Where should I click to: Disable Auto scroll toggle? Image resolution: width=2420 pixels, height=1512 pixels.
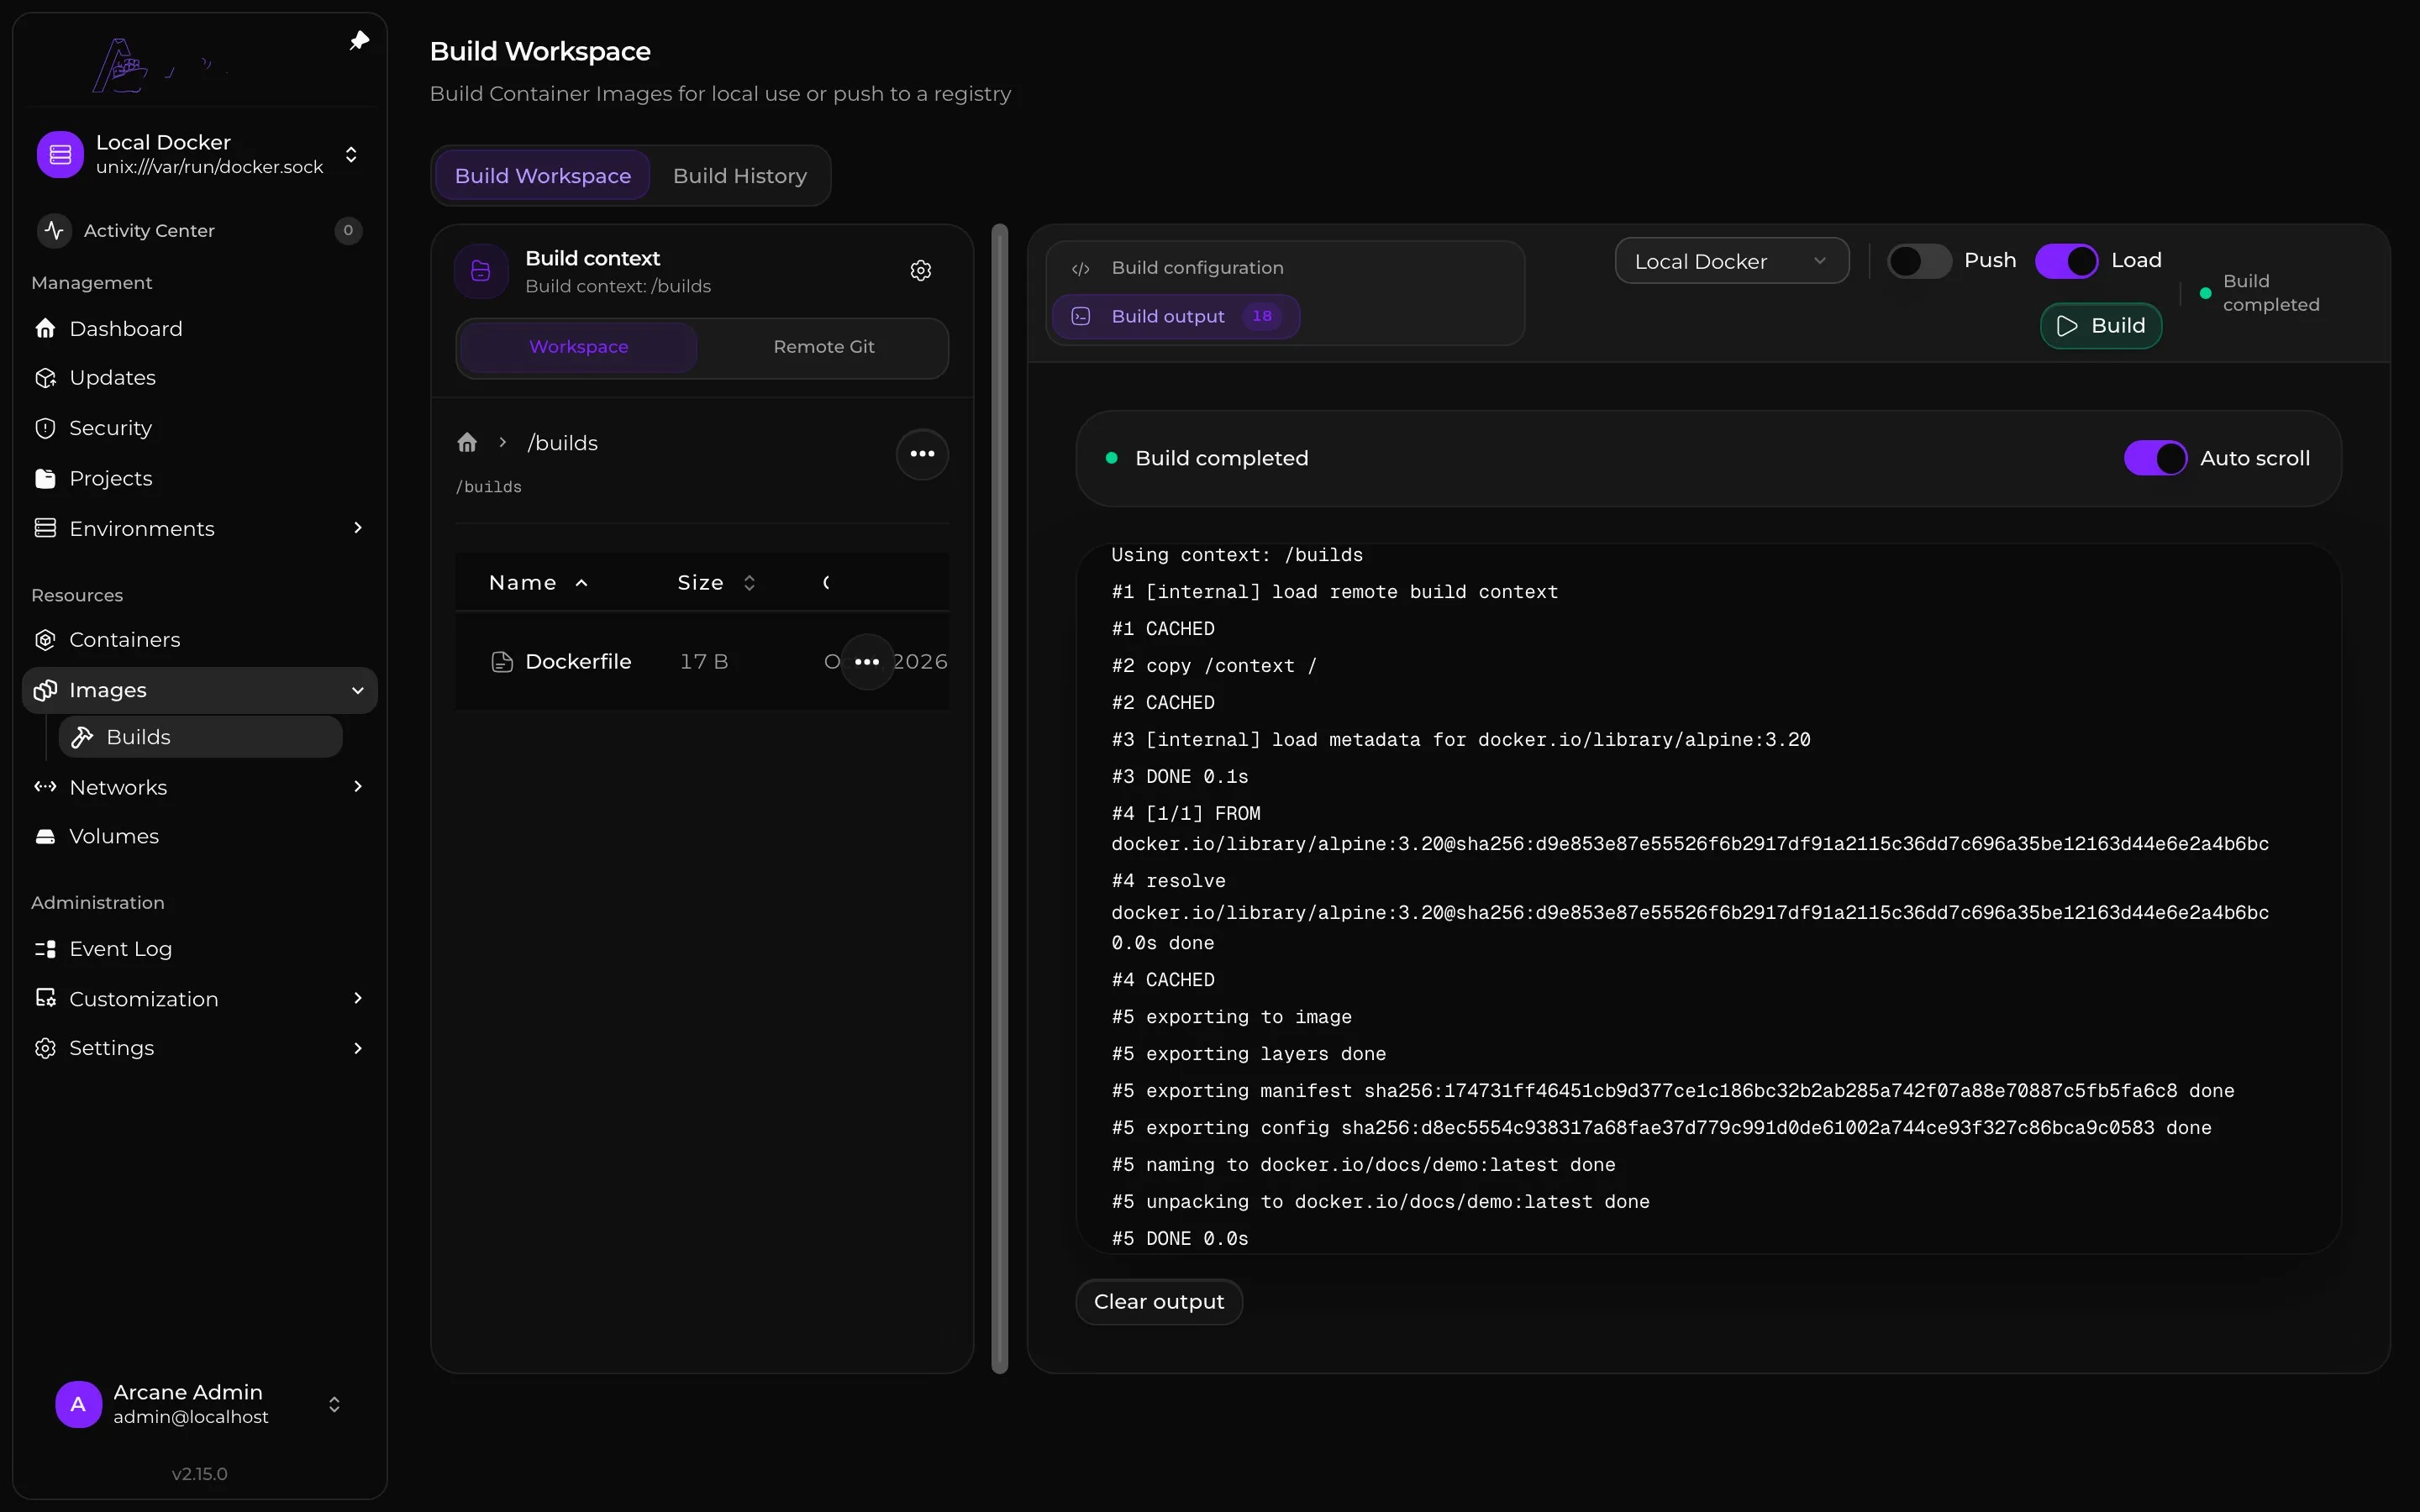pos(2155,458)
